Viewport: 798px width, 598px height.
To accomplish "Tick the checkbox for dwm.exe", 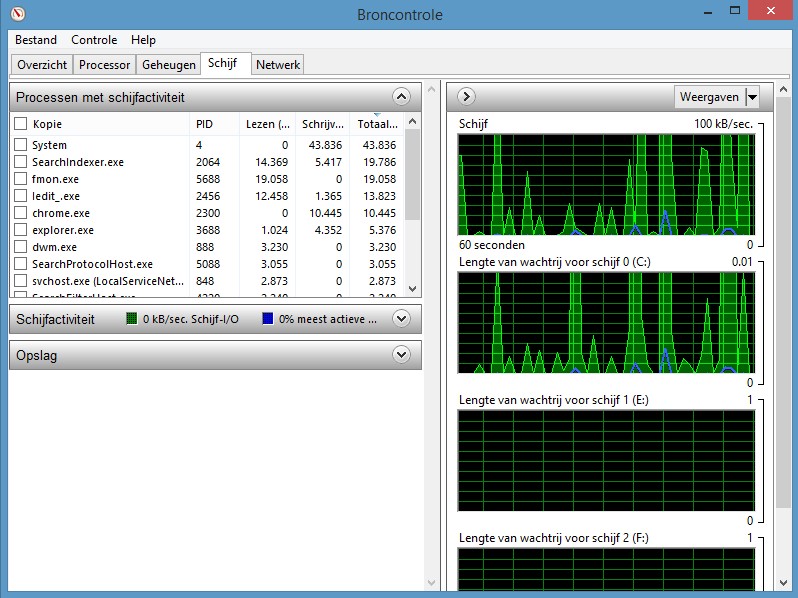I will (20, 247).
